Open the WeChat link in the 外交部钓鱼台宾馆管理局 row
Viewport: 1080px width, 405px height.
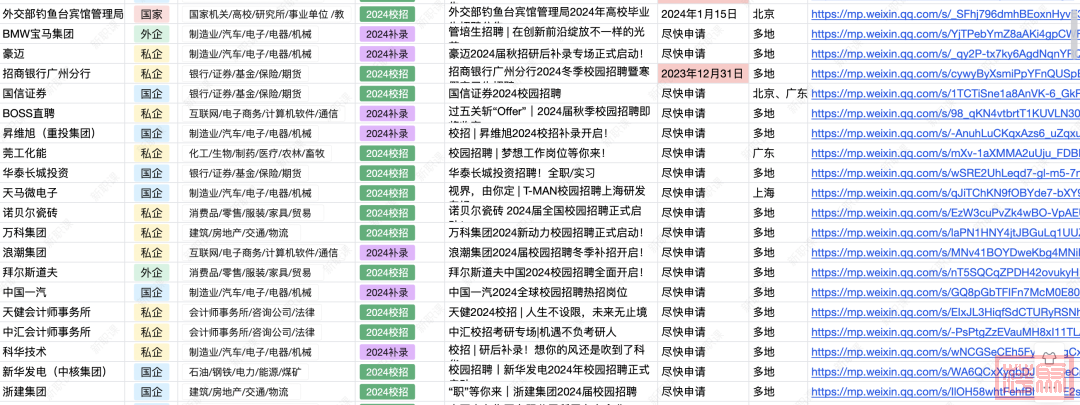coord(945,13)
